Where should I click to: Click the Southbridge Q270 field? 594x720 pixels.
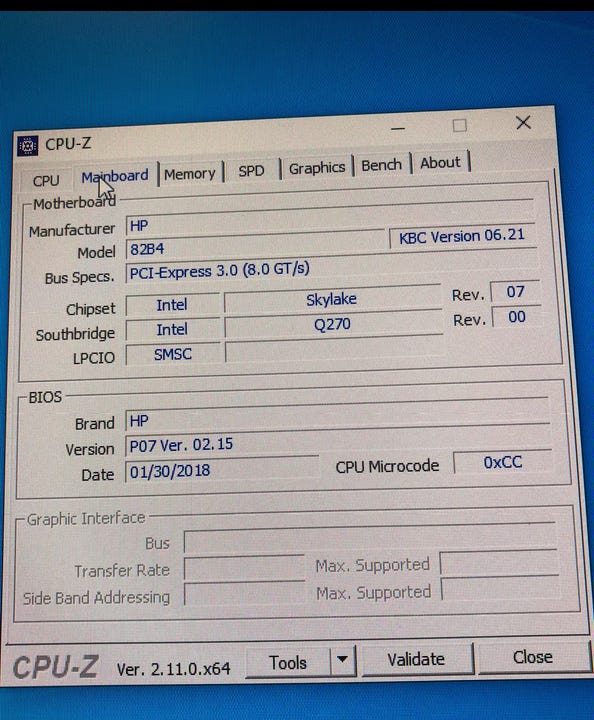[x=333, y=325]
